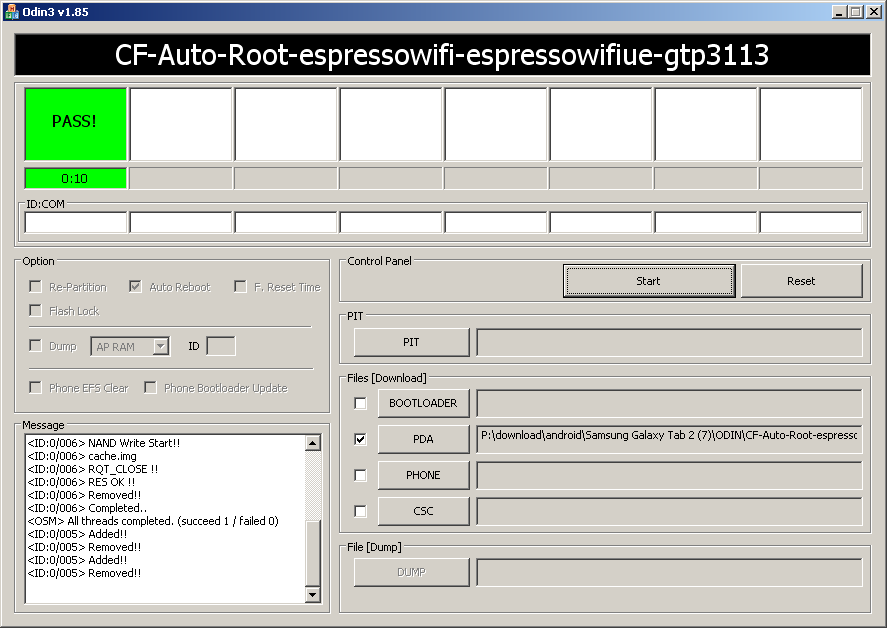Click the CSC file path field
Screen dimensions: 887x628
669,511
